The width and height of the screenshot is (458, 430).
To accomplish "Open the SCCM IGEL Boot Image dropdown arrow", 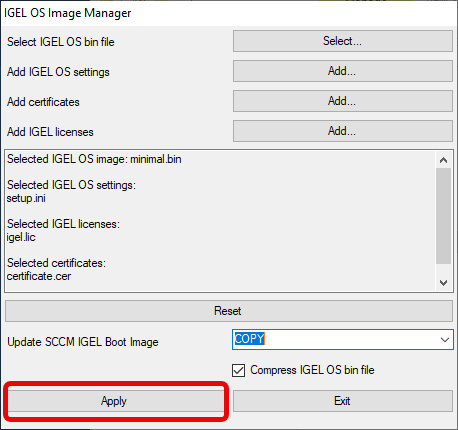I will pos(445,340).
